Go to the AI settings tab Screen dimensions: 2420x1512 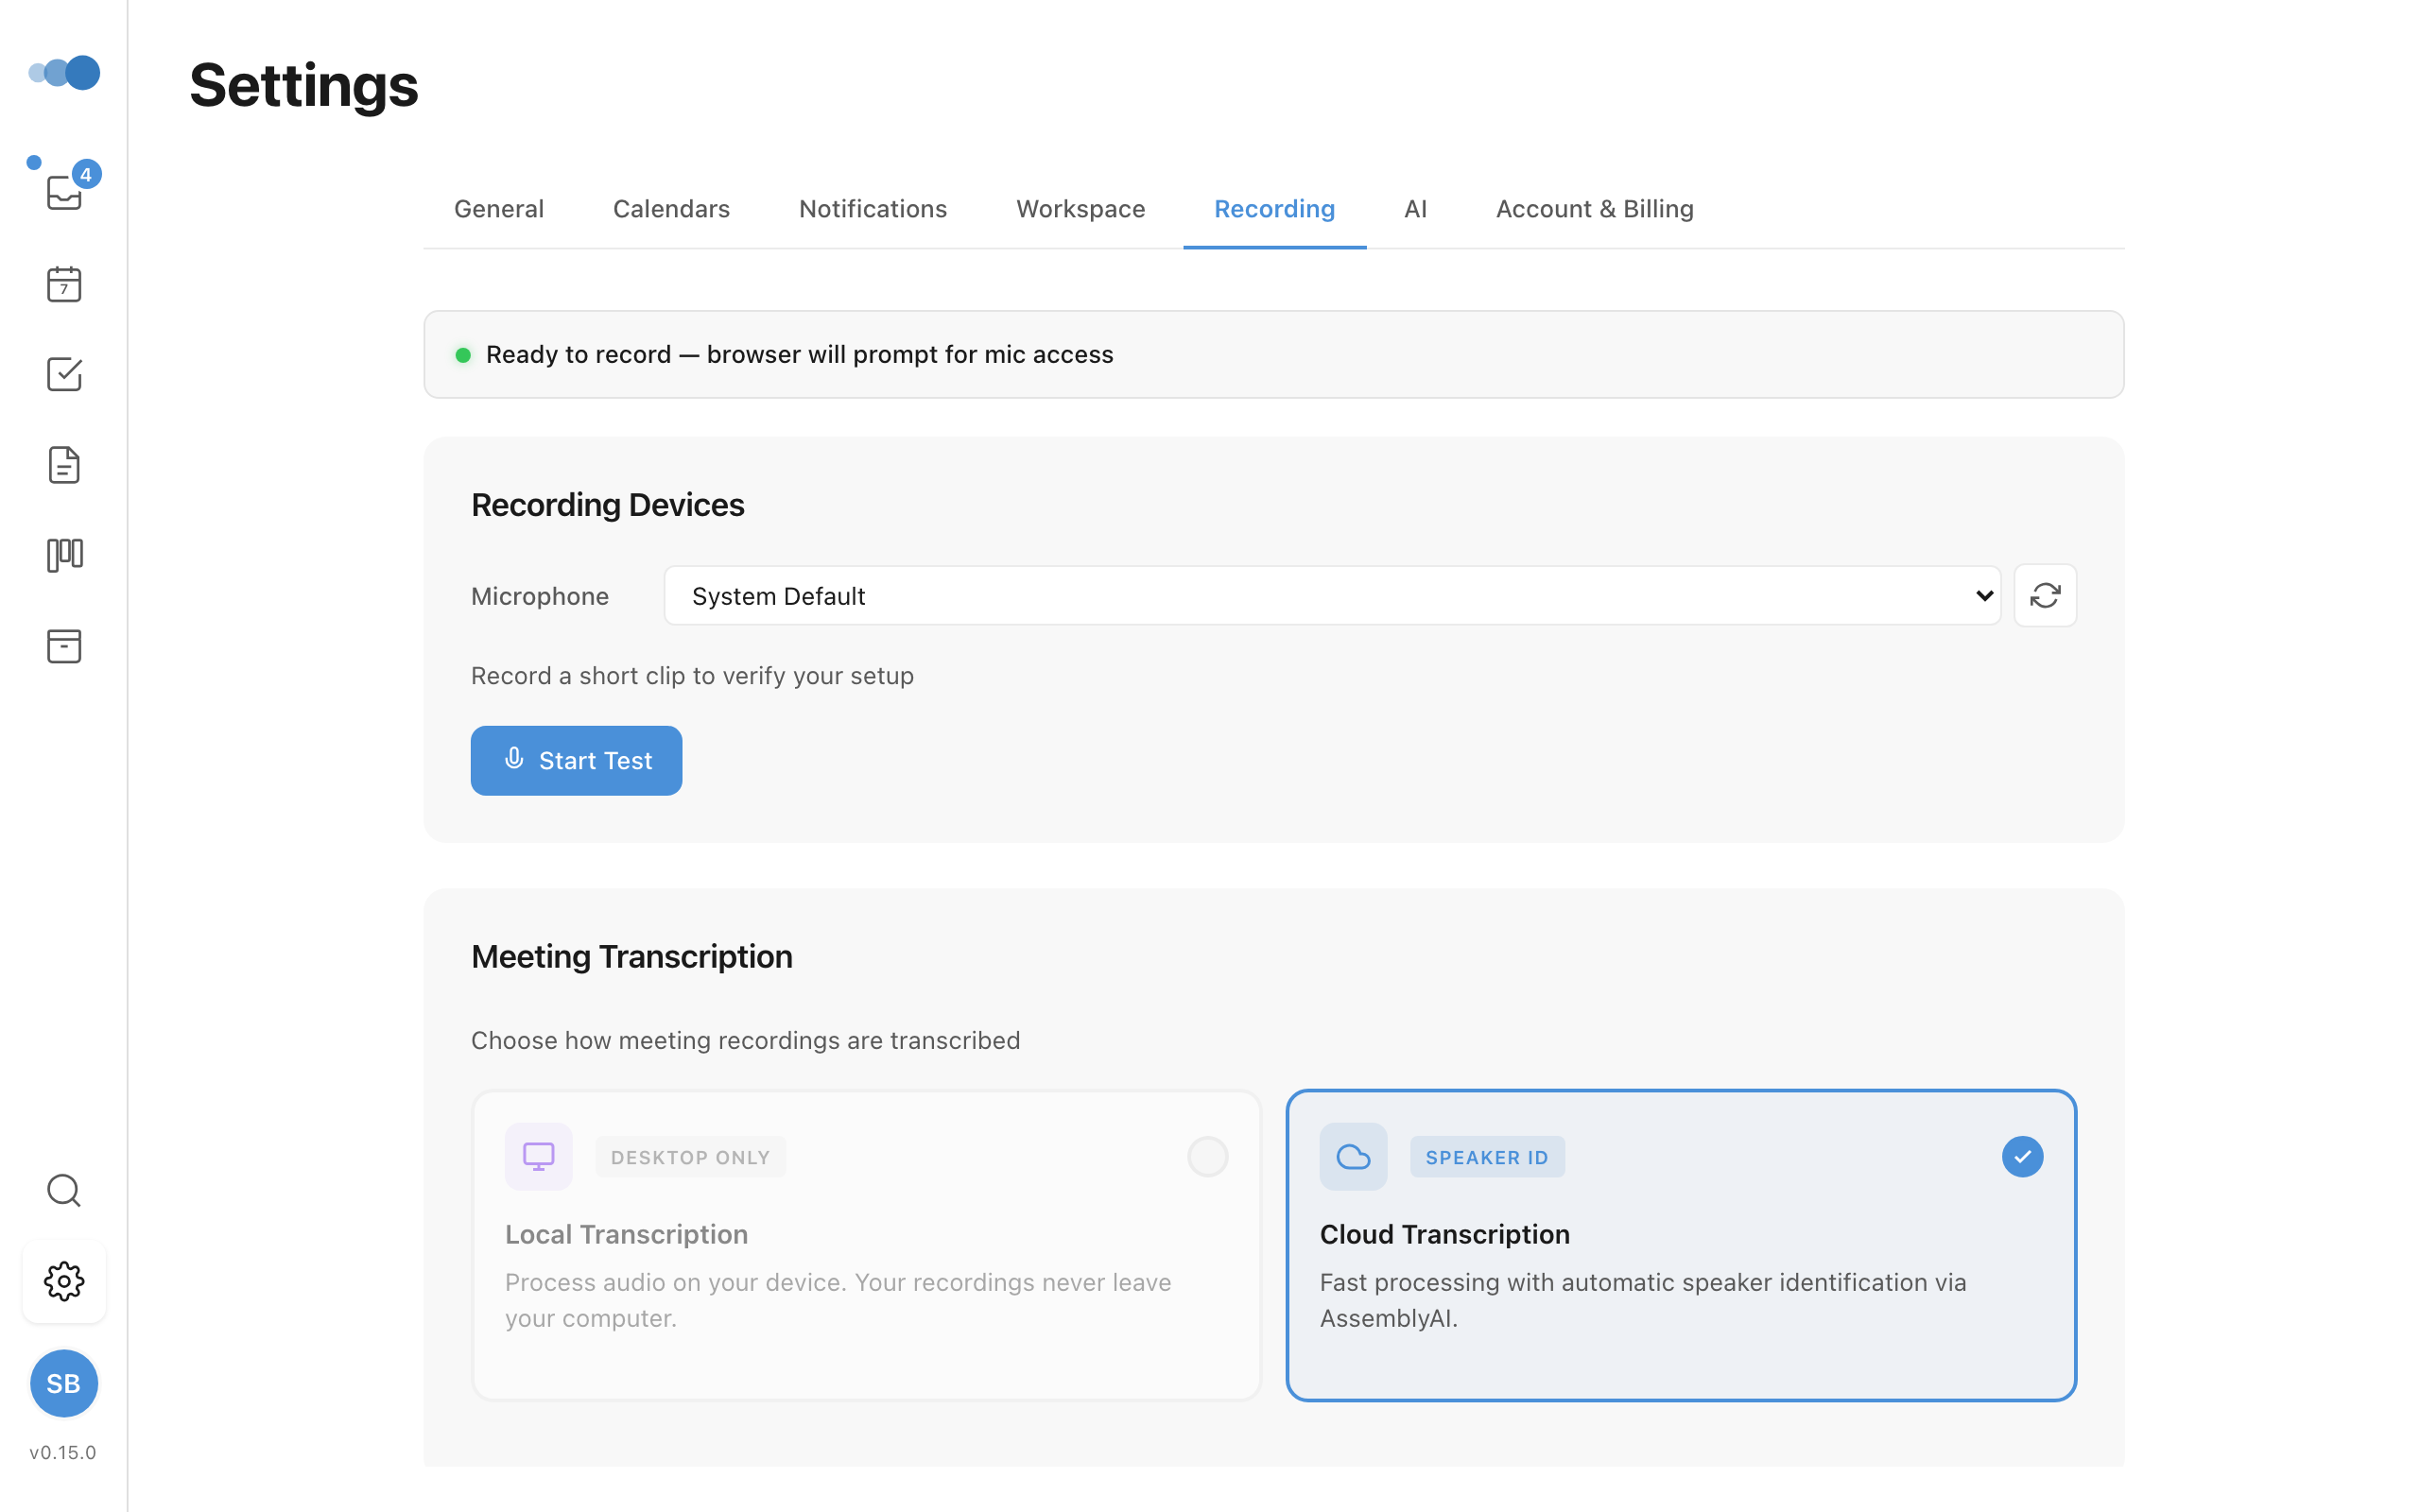click(x=1414, y=209)
